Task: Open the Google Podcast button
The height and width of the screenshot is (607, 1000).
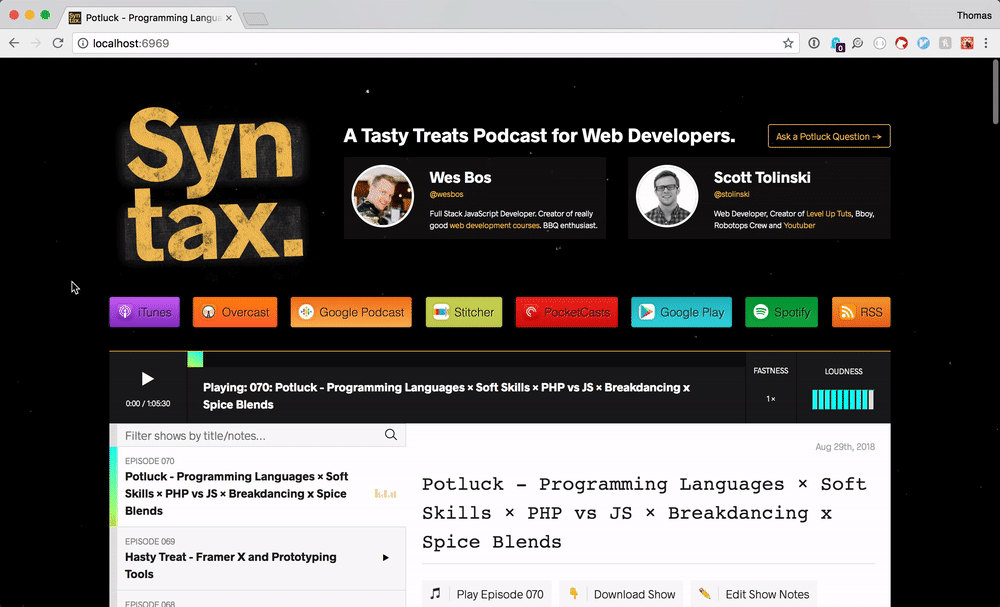Action: coord(351,312)
